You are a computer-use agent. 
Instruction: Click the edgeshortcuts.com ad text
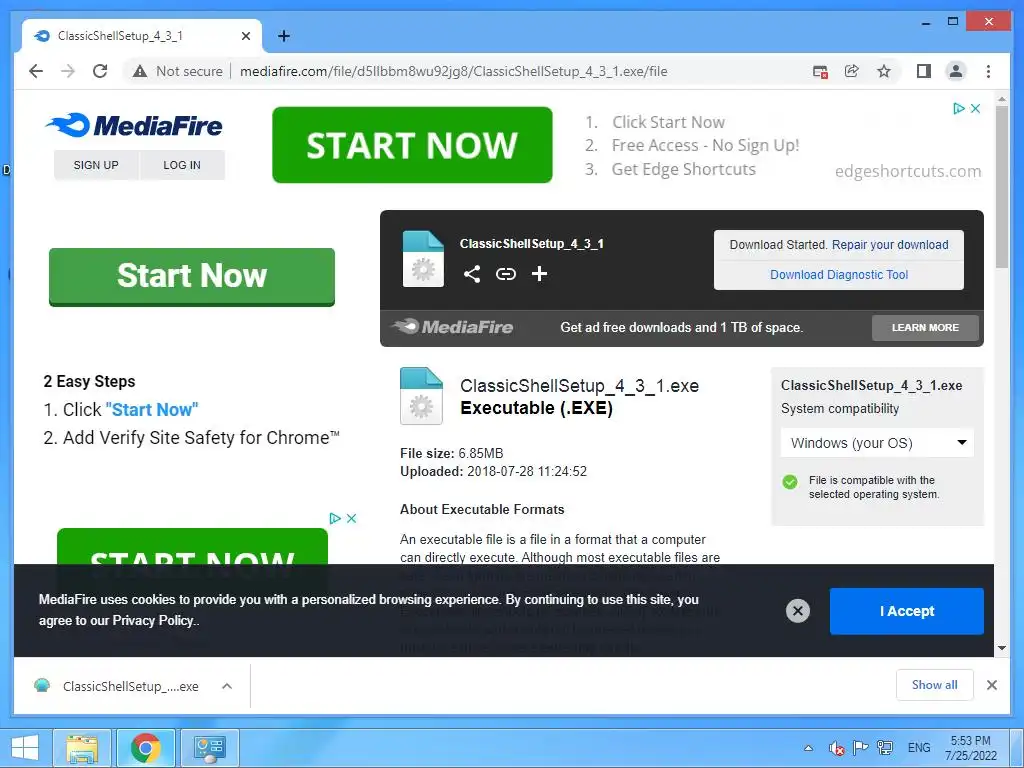tap(908, 171)
